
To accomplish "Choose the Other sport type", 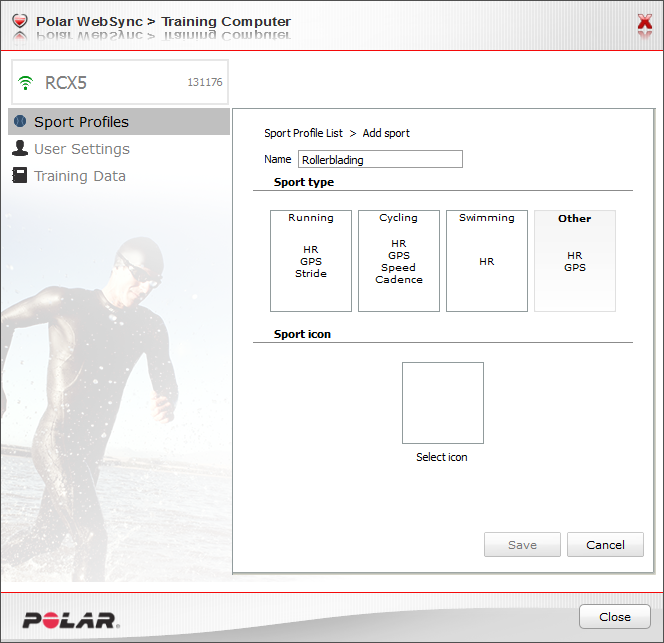I will (575, 261).
